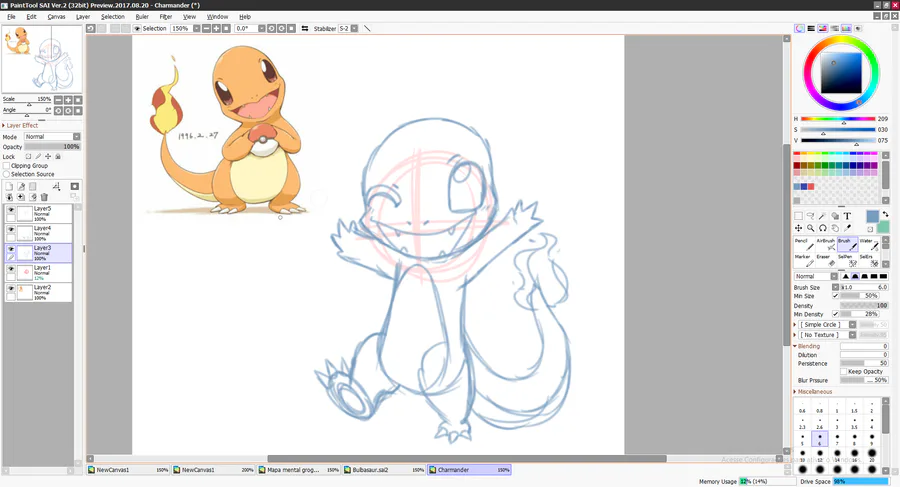Screen dimensions: 900x487
Task: Select the Move tool
Action: click(798, 228)
